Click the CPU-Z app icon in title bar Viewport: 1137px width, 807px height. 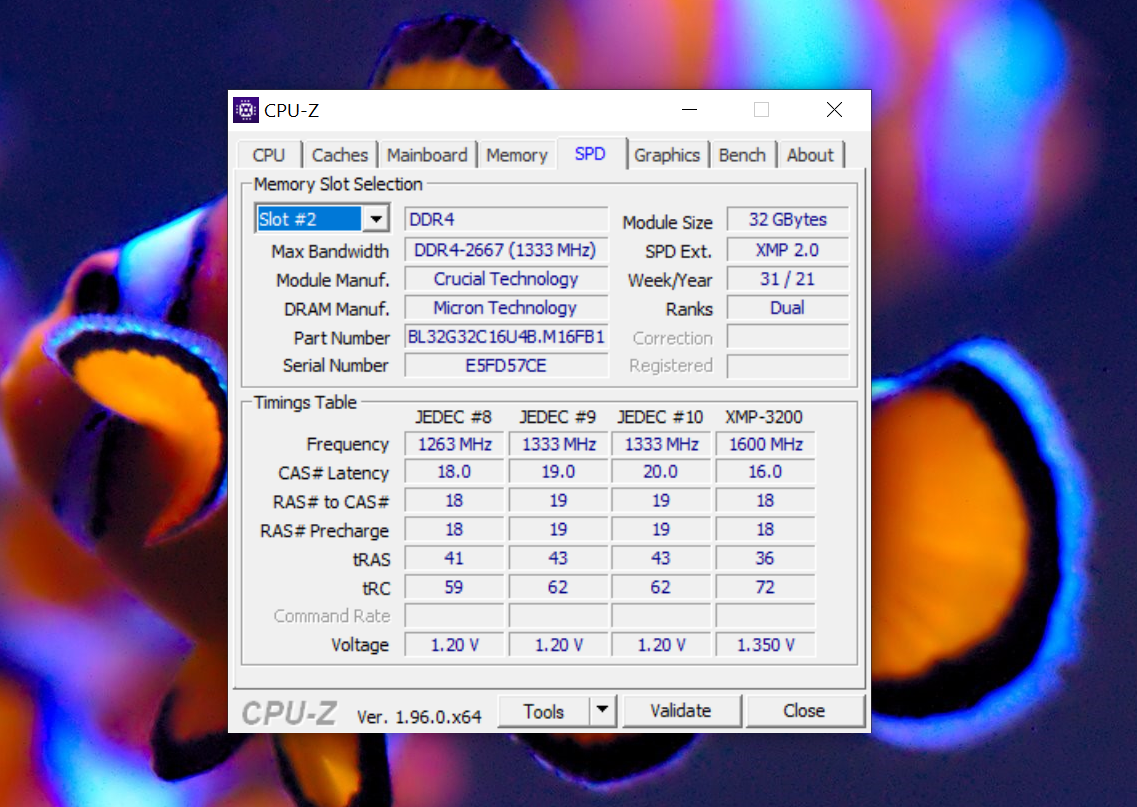246,110
